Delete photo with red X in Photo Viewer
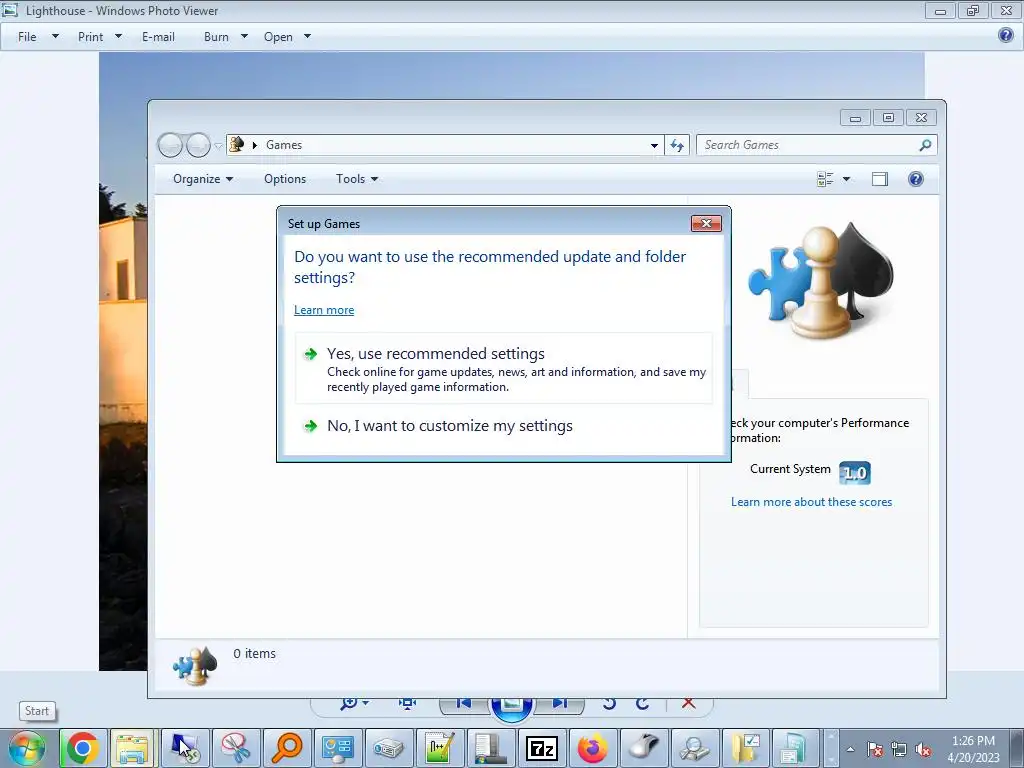This screenshot has width=1024, height=768. pos(688,703)
